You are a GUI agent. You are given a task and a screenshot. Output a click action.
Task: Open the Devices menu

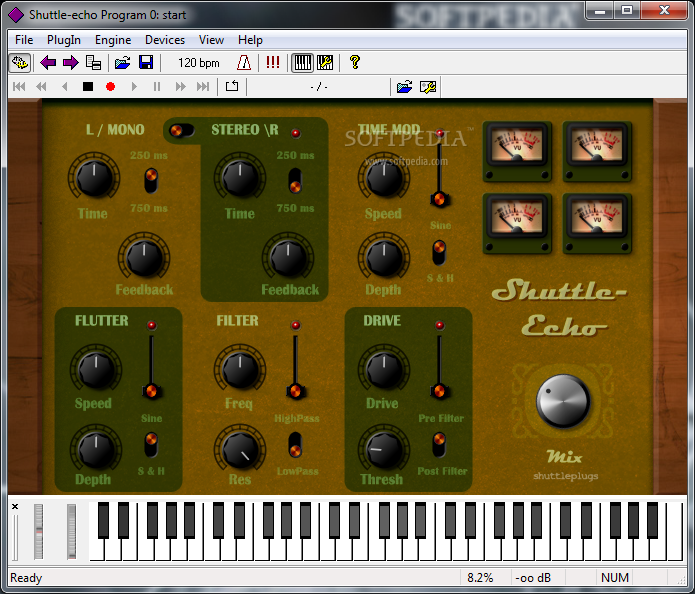coord(165,40)
